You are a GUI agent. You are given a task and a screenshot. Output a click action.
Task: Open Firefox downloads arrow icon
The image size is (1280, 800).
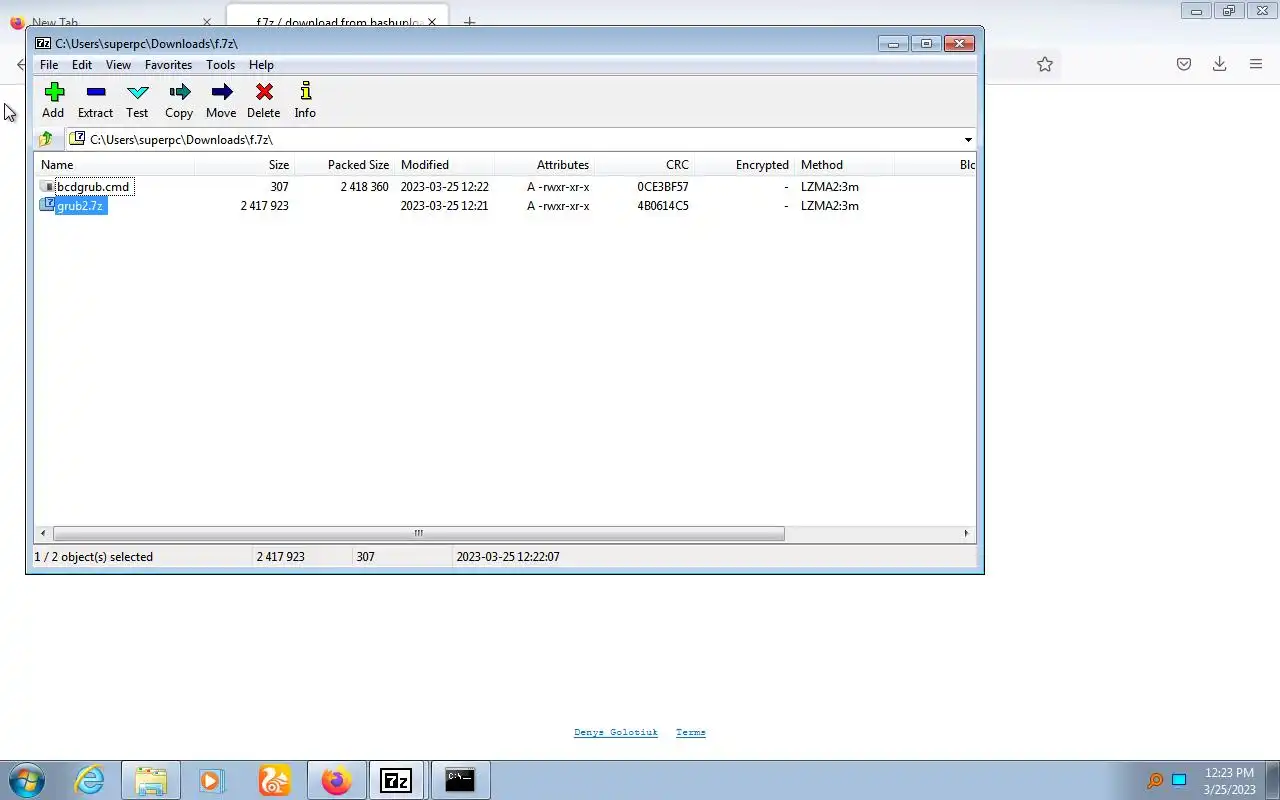click(1220, 64)
